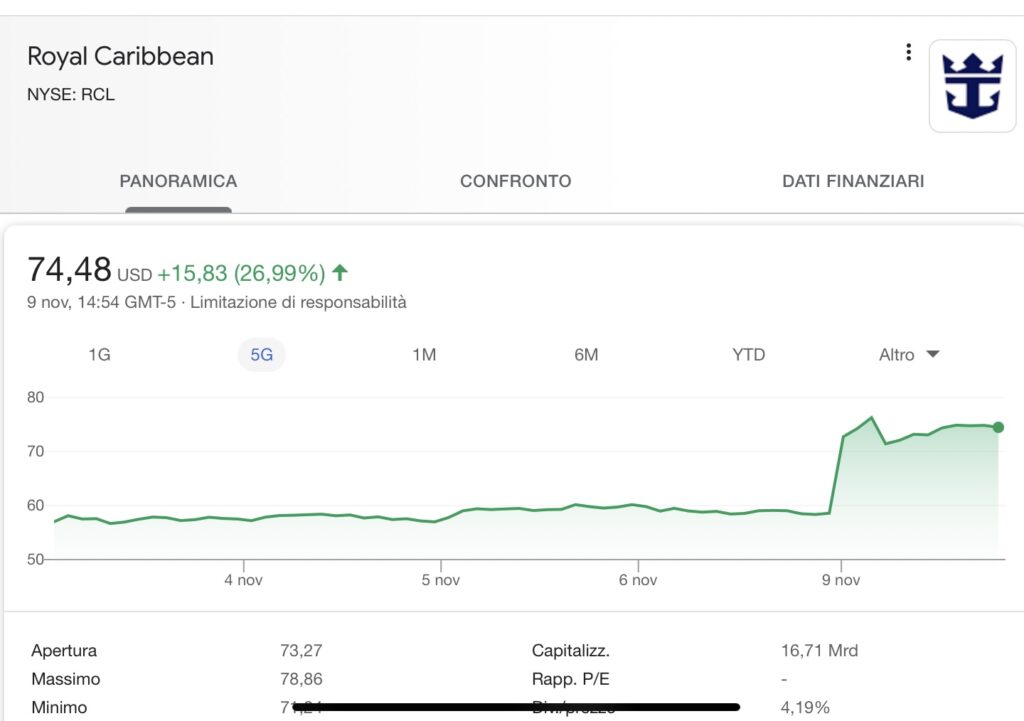Click the 4,19% dividend yield value
Image resolution: width=1024 pixels, height=721 pixels.
[x=805, y=707]
